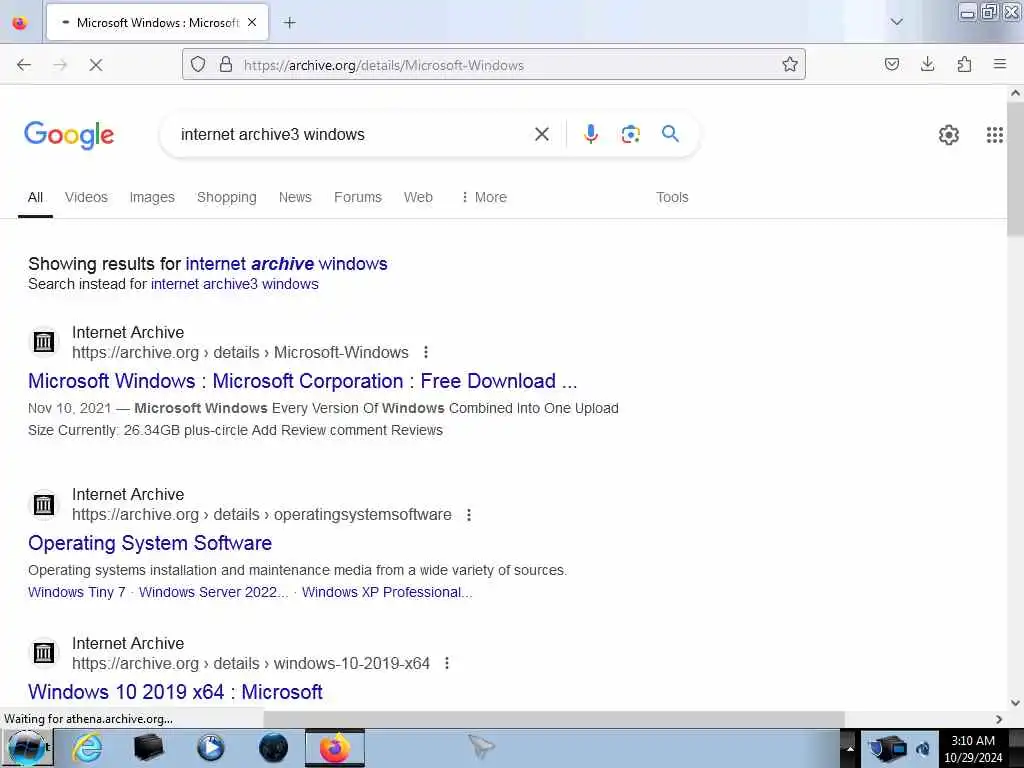This screenshot has height=768, width=1024.
Task: Open the tracking protection shield icon
Action: (x=198, y=64)
